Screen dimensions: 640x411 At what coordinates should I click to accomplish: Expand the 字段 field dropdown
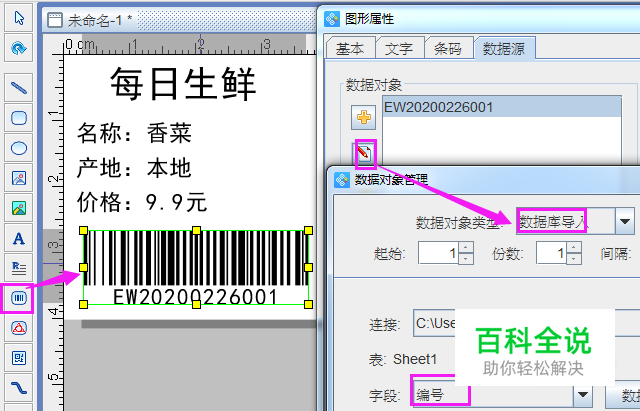(583, 394)
